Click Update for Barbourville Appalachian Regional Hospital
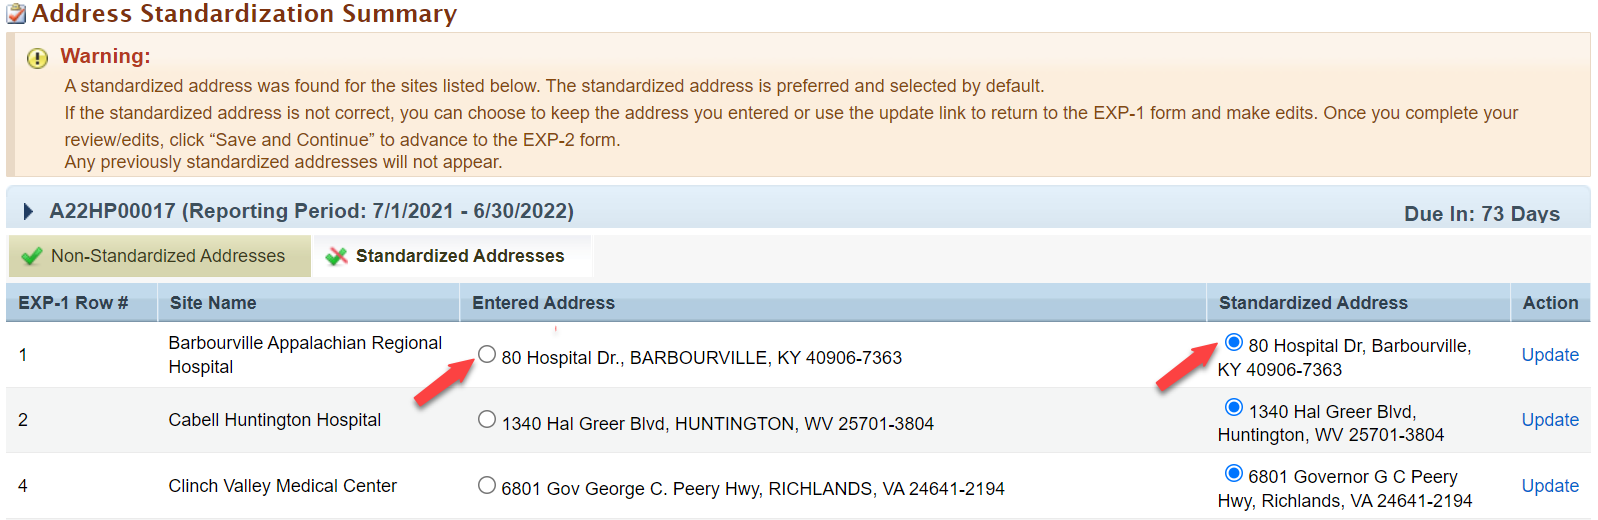Screen dimensions: 1598x520 [x=1550, y=355]
